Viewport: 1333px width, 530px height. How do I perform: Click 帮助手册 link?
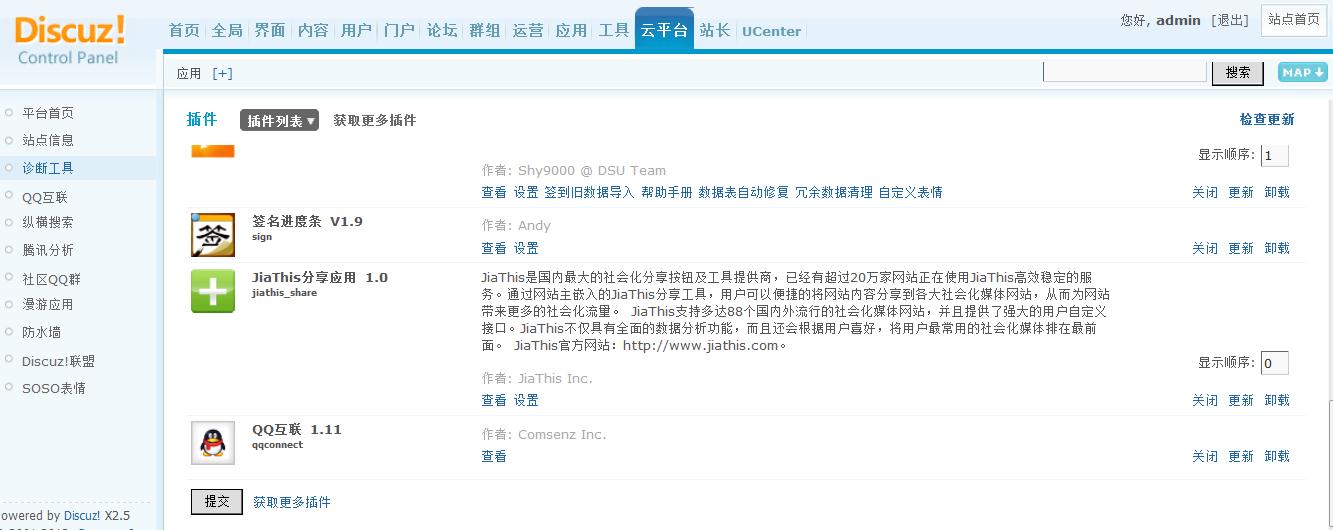[667, 192]
